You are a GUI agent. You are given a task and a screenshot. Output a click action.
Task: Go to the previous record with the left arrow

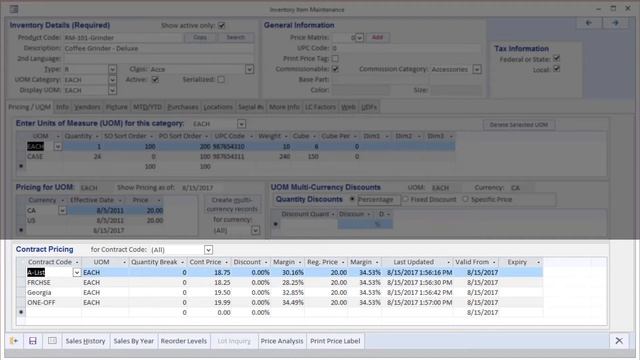[589, 23]
